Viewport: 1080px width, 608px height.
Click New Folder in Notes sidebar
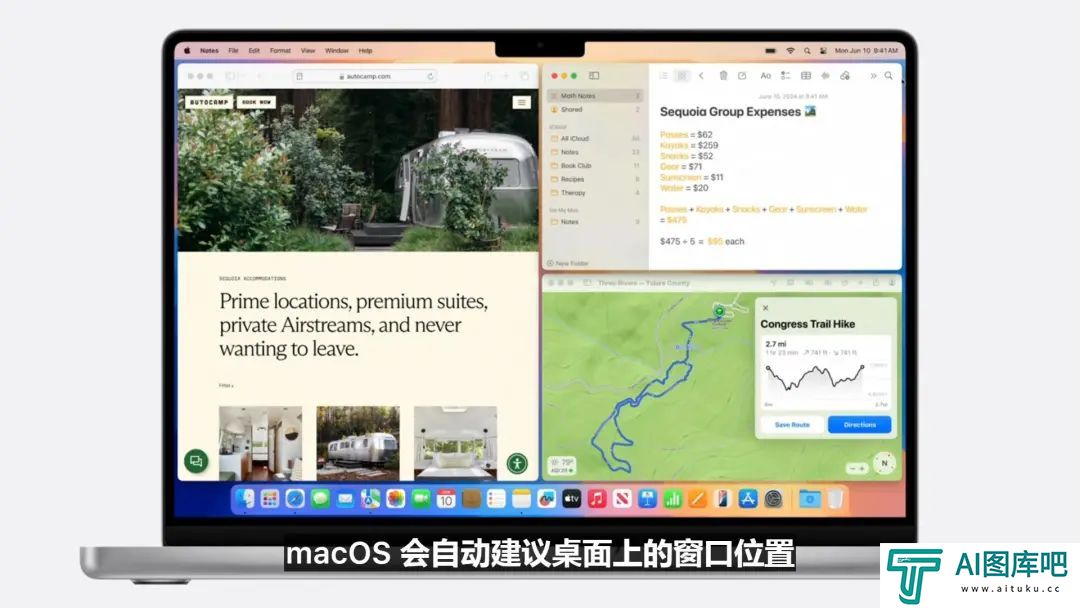[x=568, y=263]
